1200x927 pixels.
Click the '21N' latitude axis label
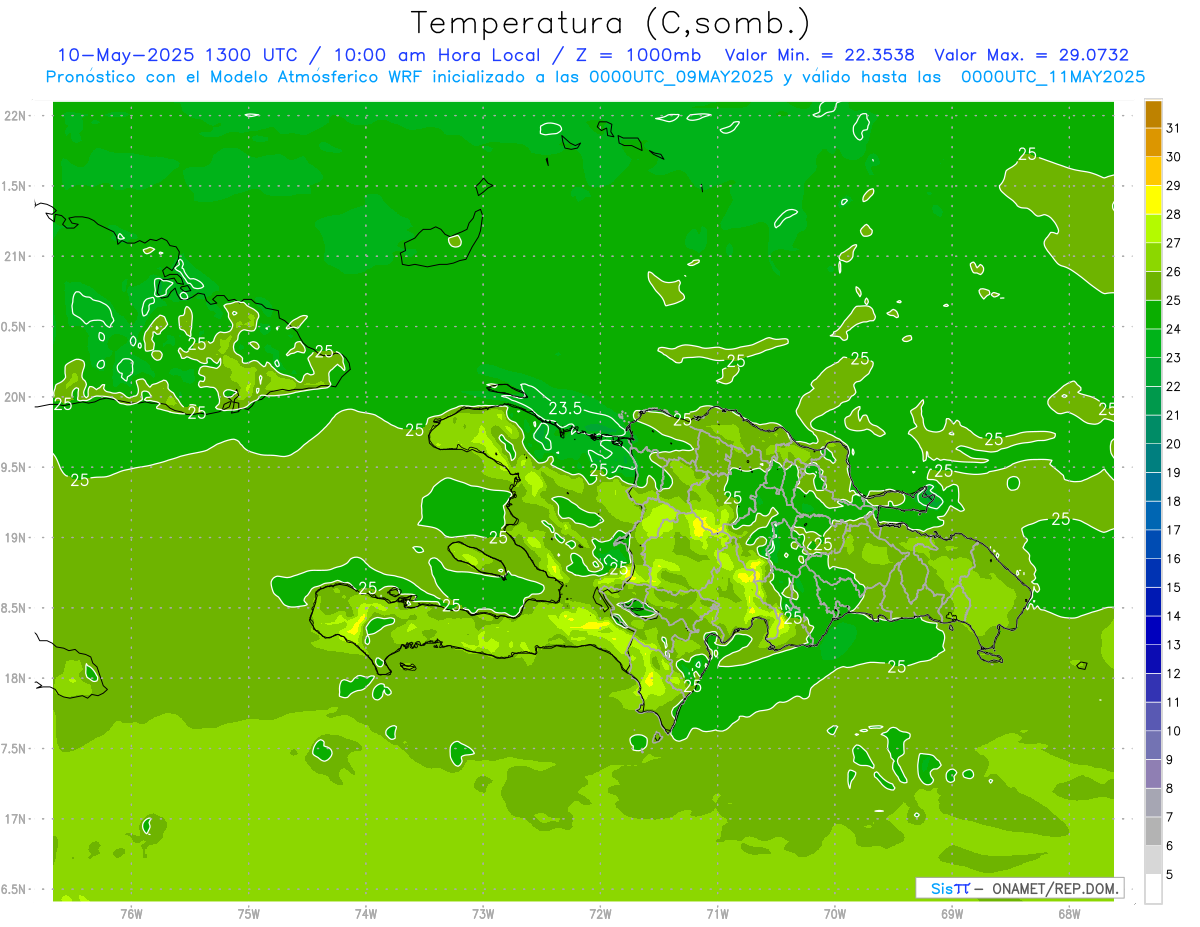pyautogui.click(x=14, y=257)
